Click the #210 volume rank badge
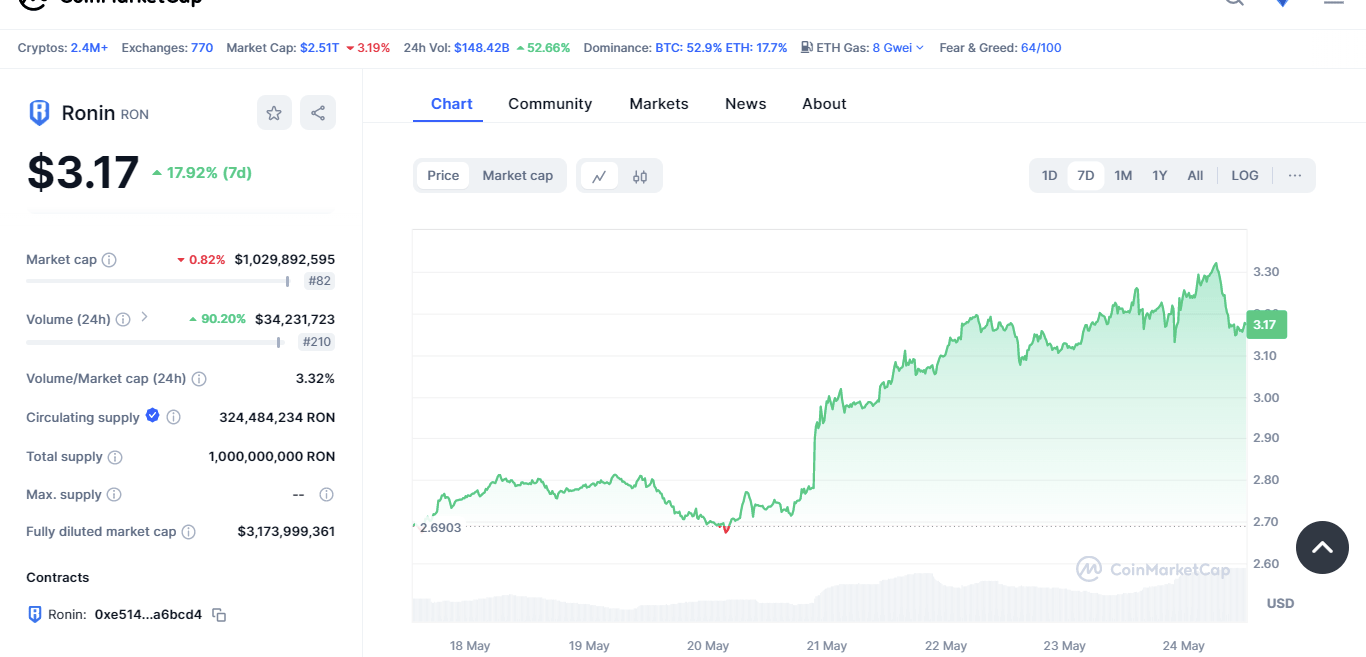 (316, 342)
